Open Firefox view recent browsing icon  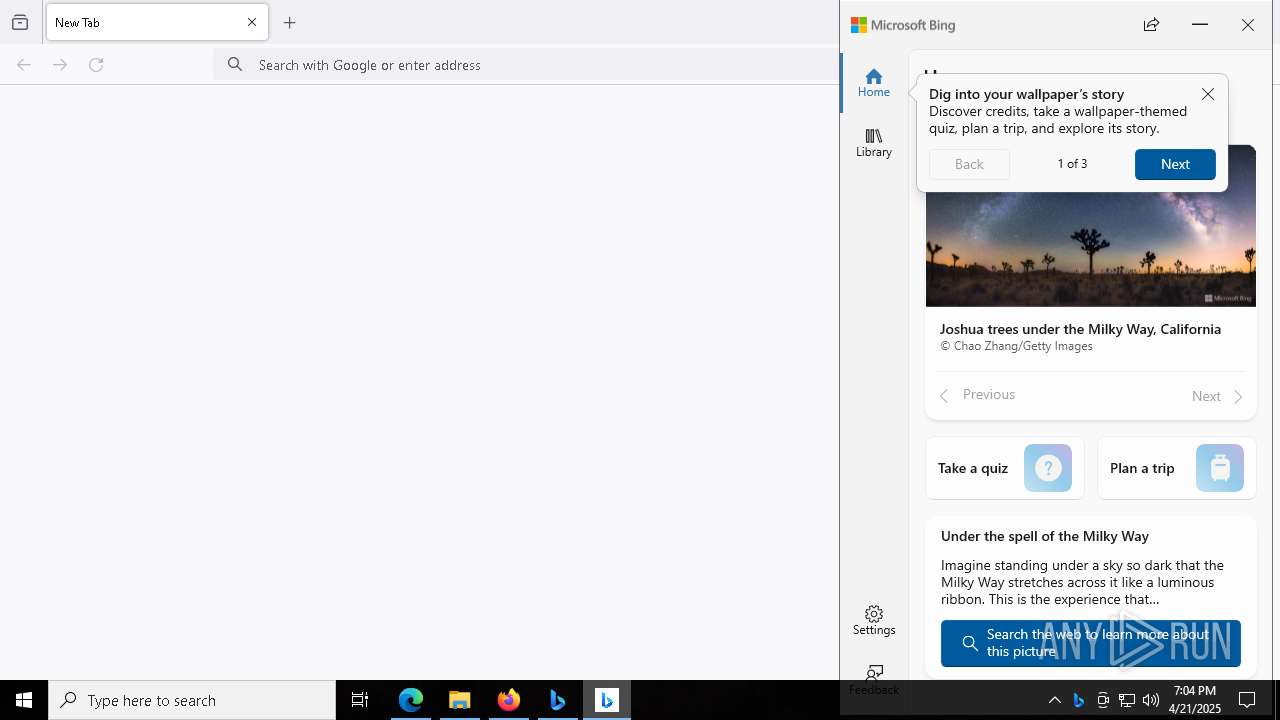coord(20,22)
